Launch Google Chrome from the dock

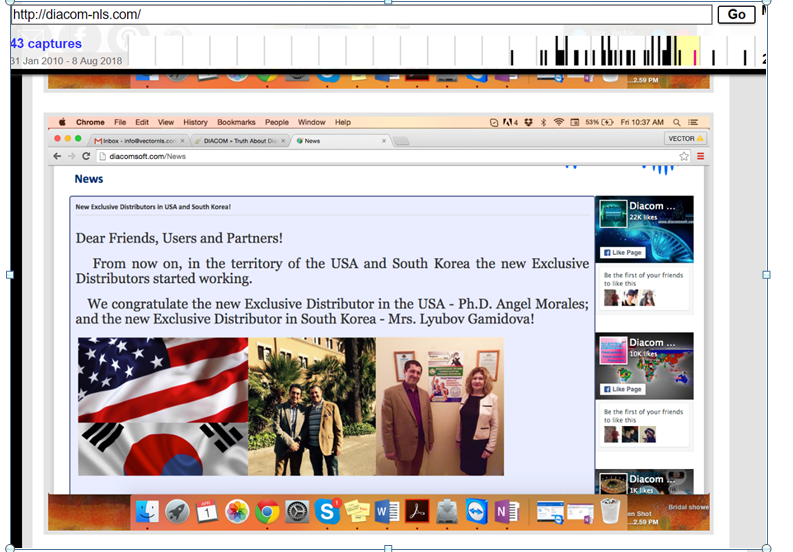(x=266, y=513)
